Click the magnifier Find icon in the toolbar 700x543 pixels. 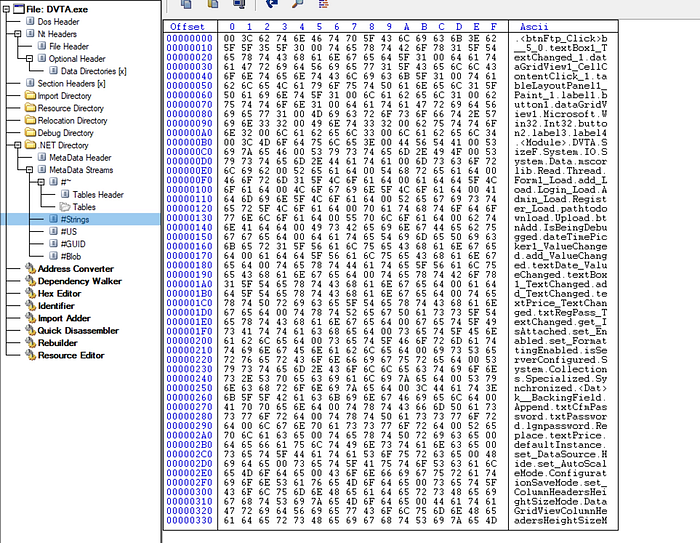point(297,4)
